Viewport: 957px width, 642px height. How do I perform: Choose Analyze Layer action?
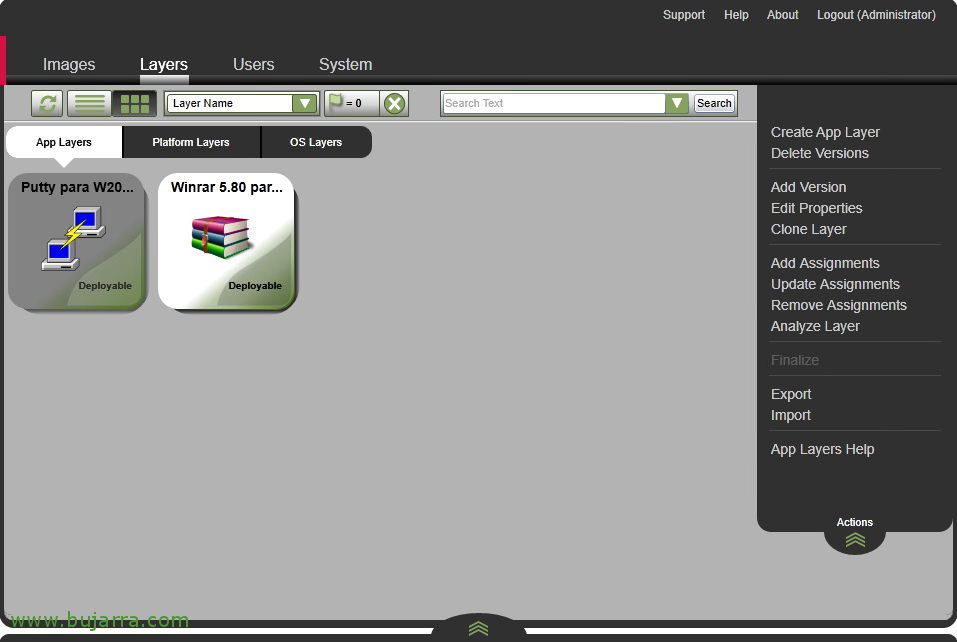[x=815, y=326]
